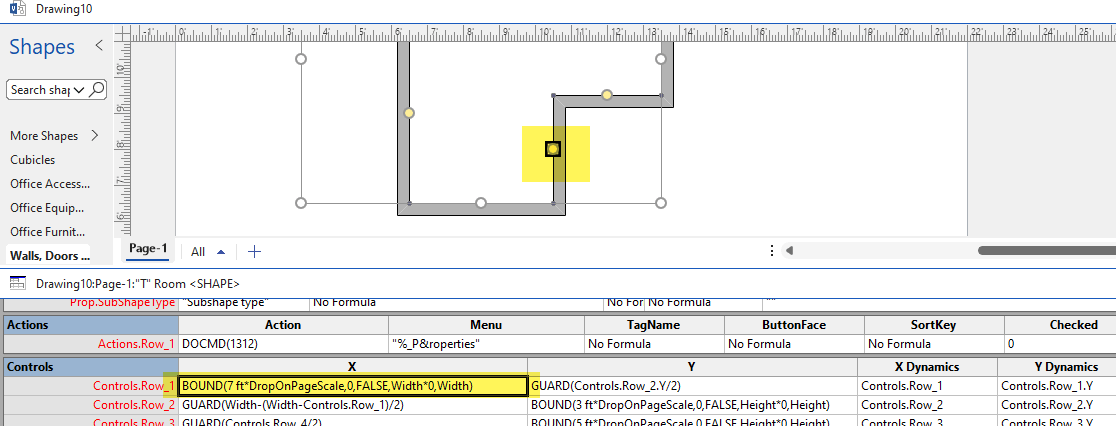This screenshot has height=426, width=1116.
Task: Click the yellow control handle on left wall
Action: point(409,113)
